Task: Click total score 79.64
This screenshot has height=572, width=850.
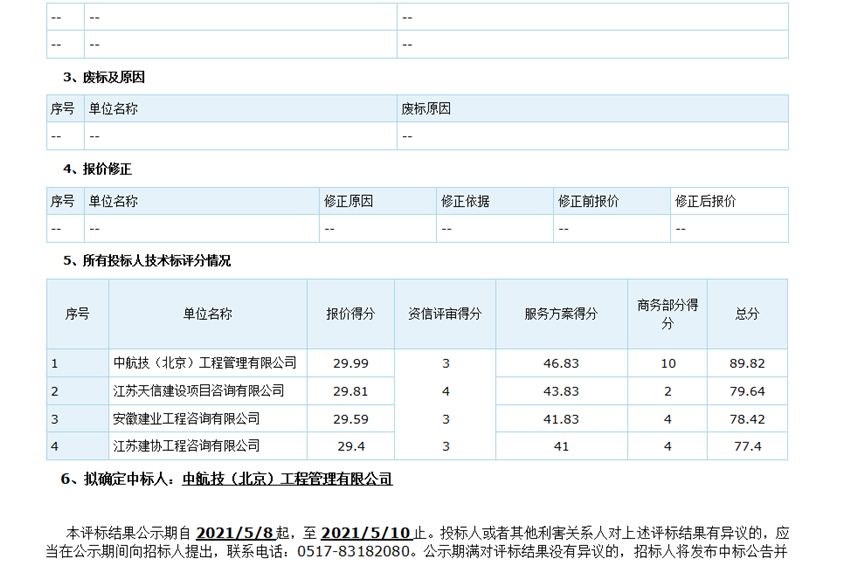Action: [747, 391]
